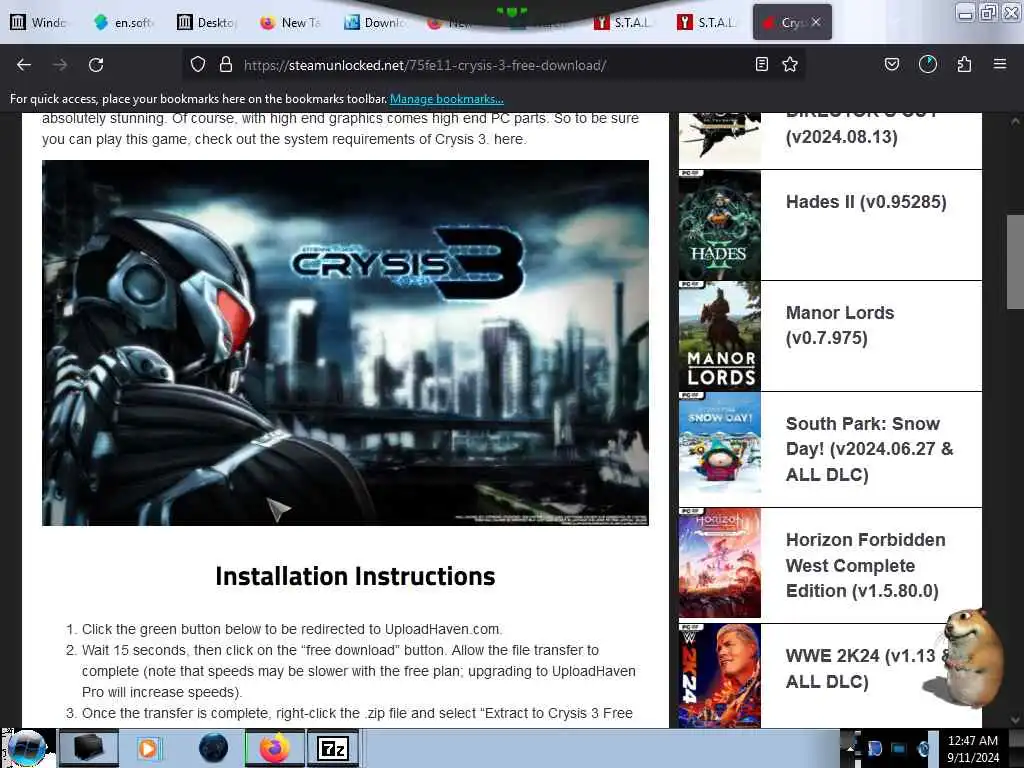Switch to first S.T.A.L tab
1024x768 pixels.
[624, 22]
